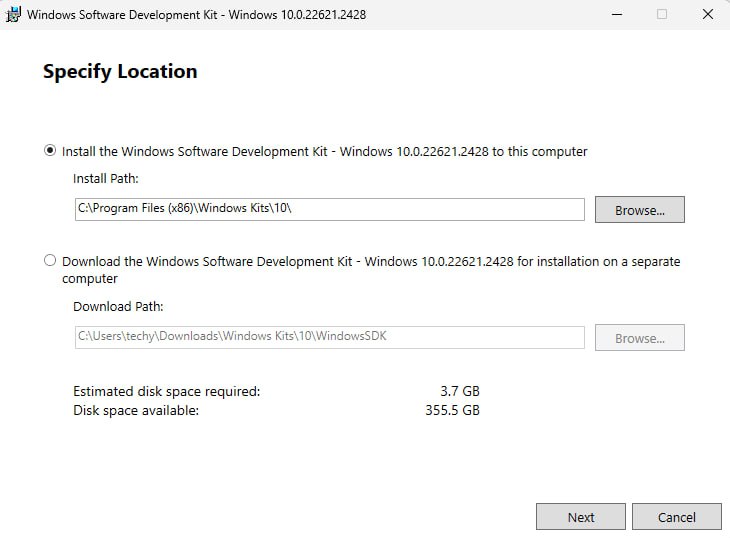Screen dimensions: 730x538
Task: Minimize the SDK setup window
Action: [x=616, y=15]
